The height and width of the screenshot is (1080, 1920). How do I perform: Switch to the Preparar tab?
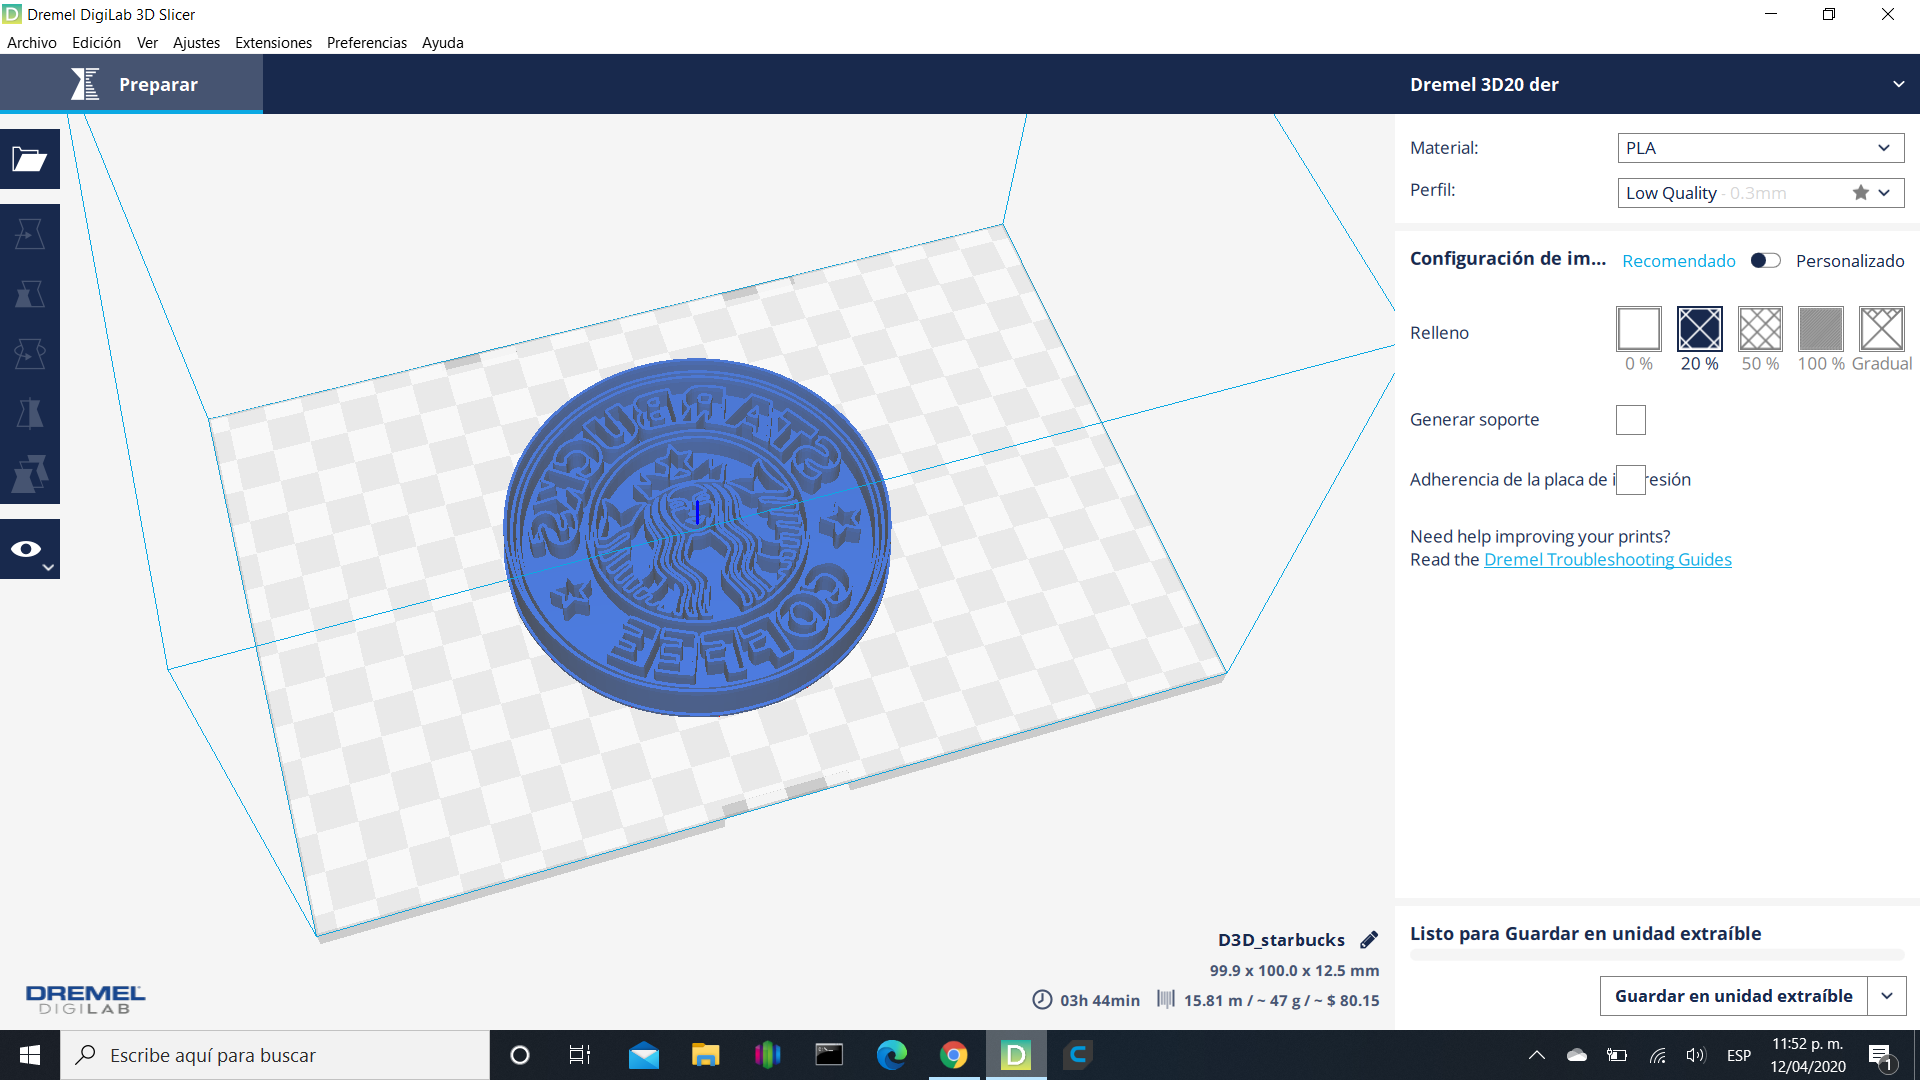tap(131, 84)
